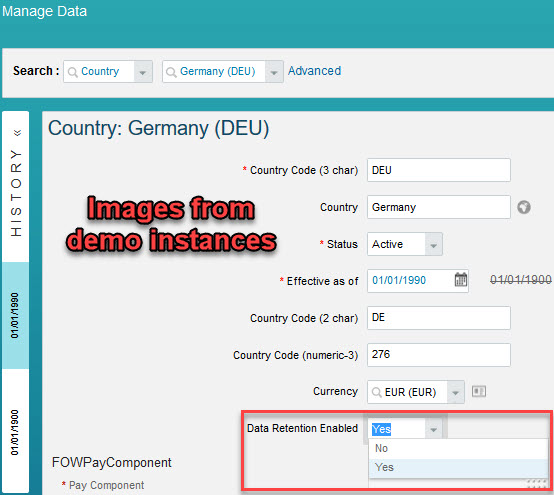
Task: Click the magnifier icon in Country search box
Action: 72,72
